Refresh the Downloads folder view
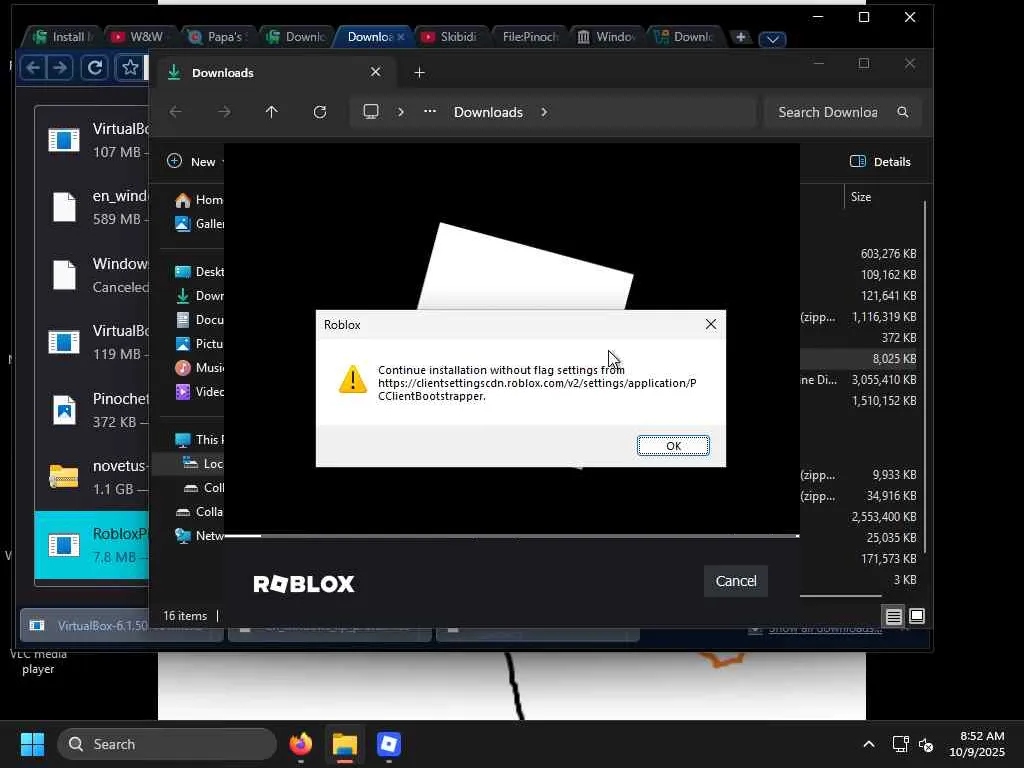 320,112
